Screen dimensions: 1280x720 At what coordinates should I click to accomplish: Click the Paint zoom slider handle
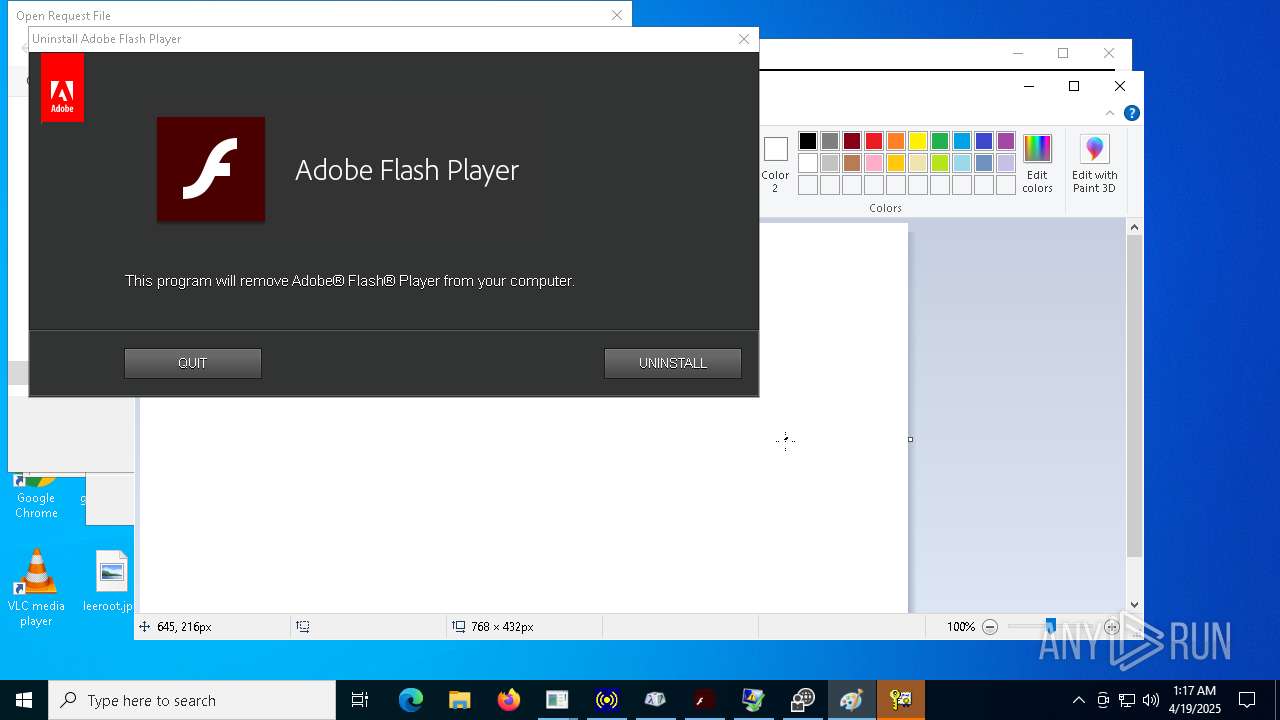(x=1050, y=627)
